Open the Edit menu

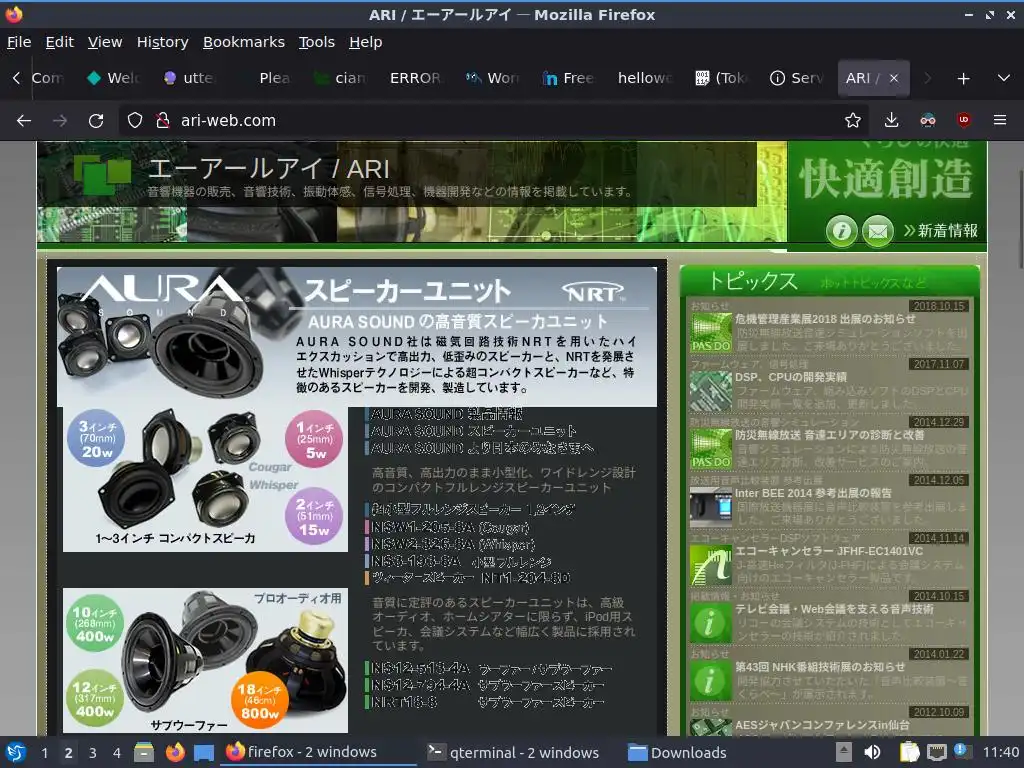(59, 42)
